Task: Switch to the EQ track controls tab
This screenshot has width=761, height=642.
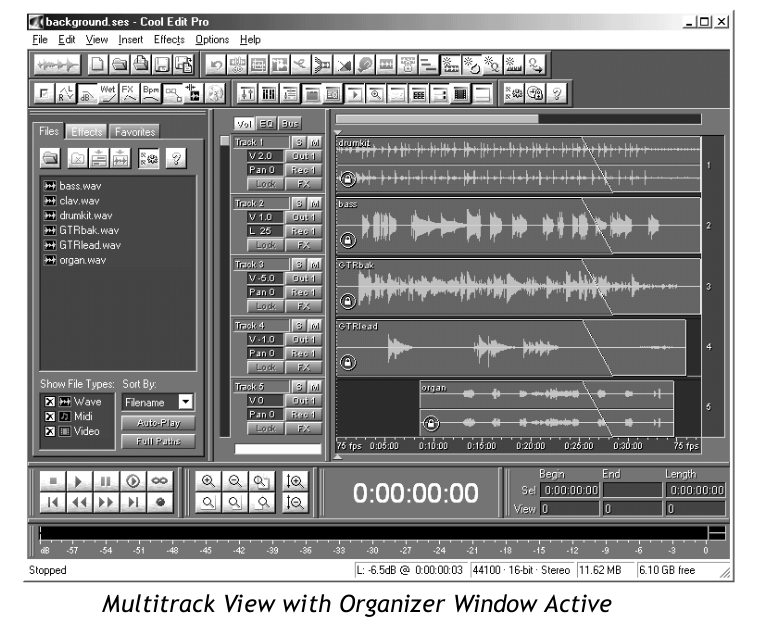Action: click(x=266, y=124)
